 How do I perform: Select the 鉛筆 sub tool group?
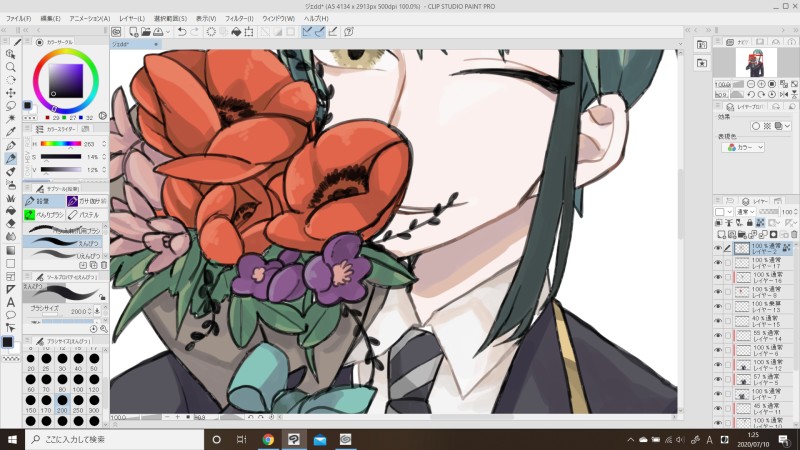tap(44, 202)
